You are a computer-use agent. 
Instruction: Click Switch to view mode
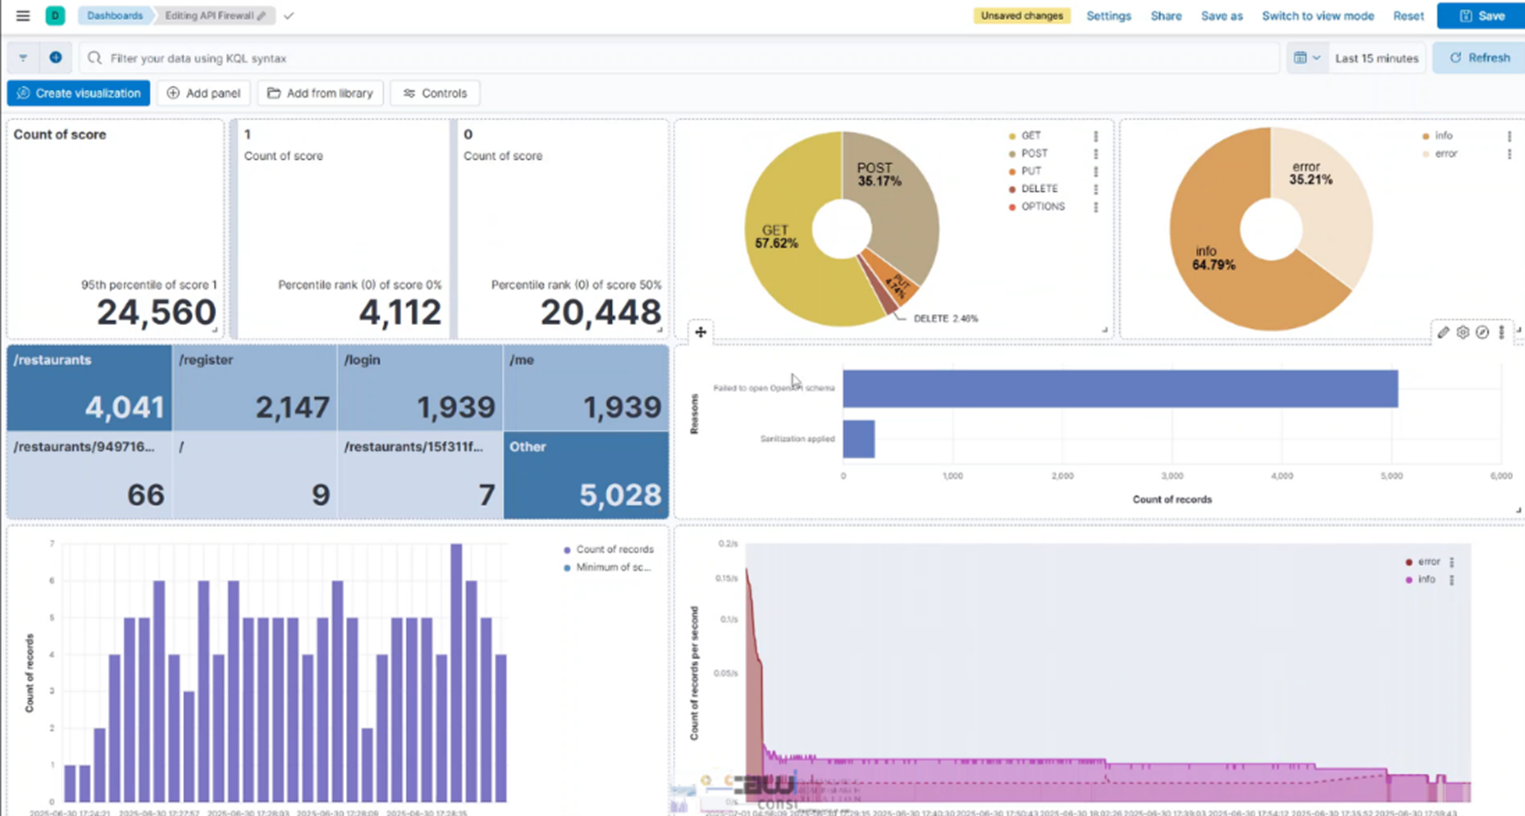point(1317,16)
